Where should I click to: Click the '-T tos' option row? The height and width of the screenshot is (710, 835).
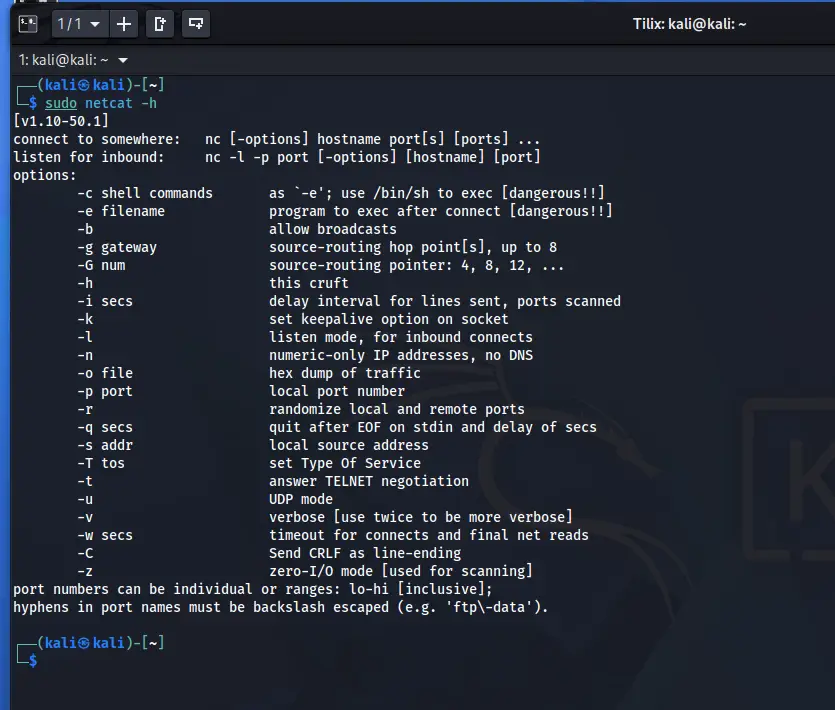(249, 463)
